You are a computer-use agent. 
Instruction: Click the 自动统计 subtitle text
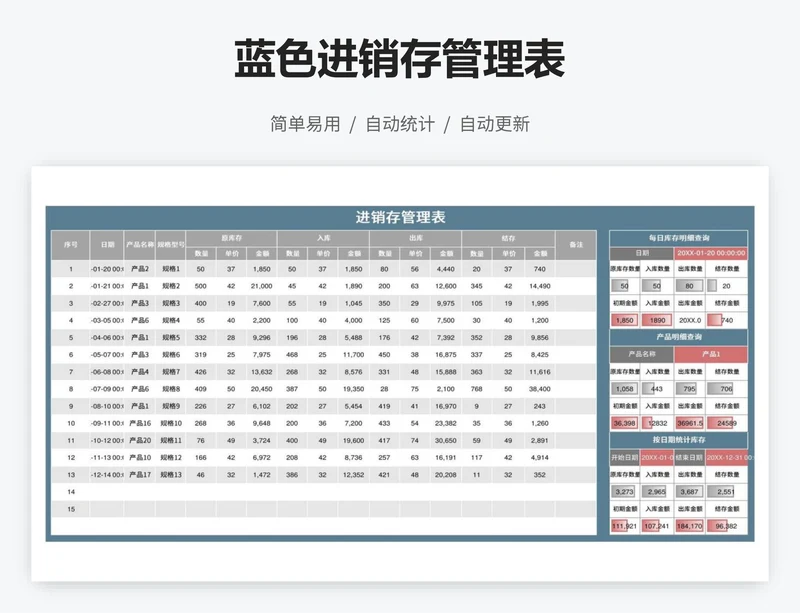(400, 124)
